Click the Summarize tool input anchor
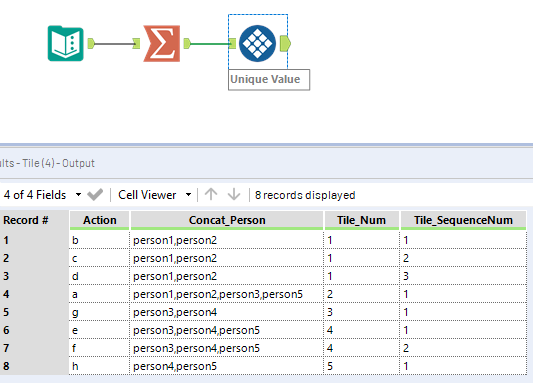Screen dimensions: 533x383 136,43
